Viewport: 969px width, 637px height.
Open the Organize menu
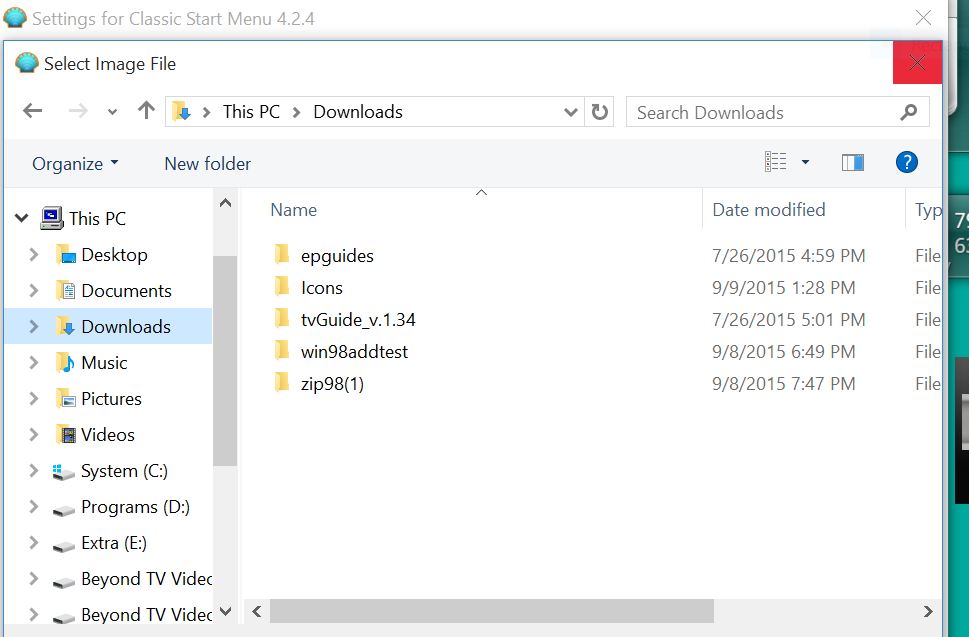(75, 164)
